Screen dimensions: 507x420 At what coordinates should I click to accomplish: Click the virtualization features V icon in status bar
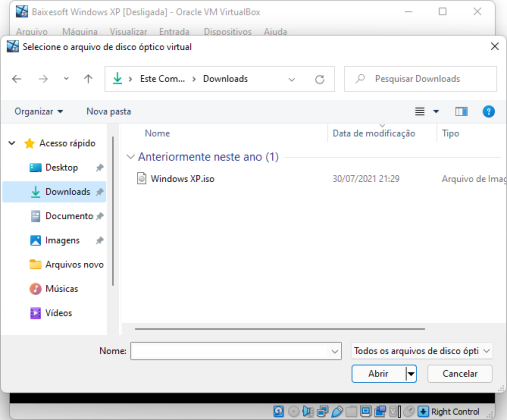pyautogui.click(x=393, y=412)
